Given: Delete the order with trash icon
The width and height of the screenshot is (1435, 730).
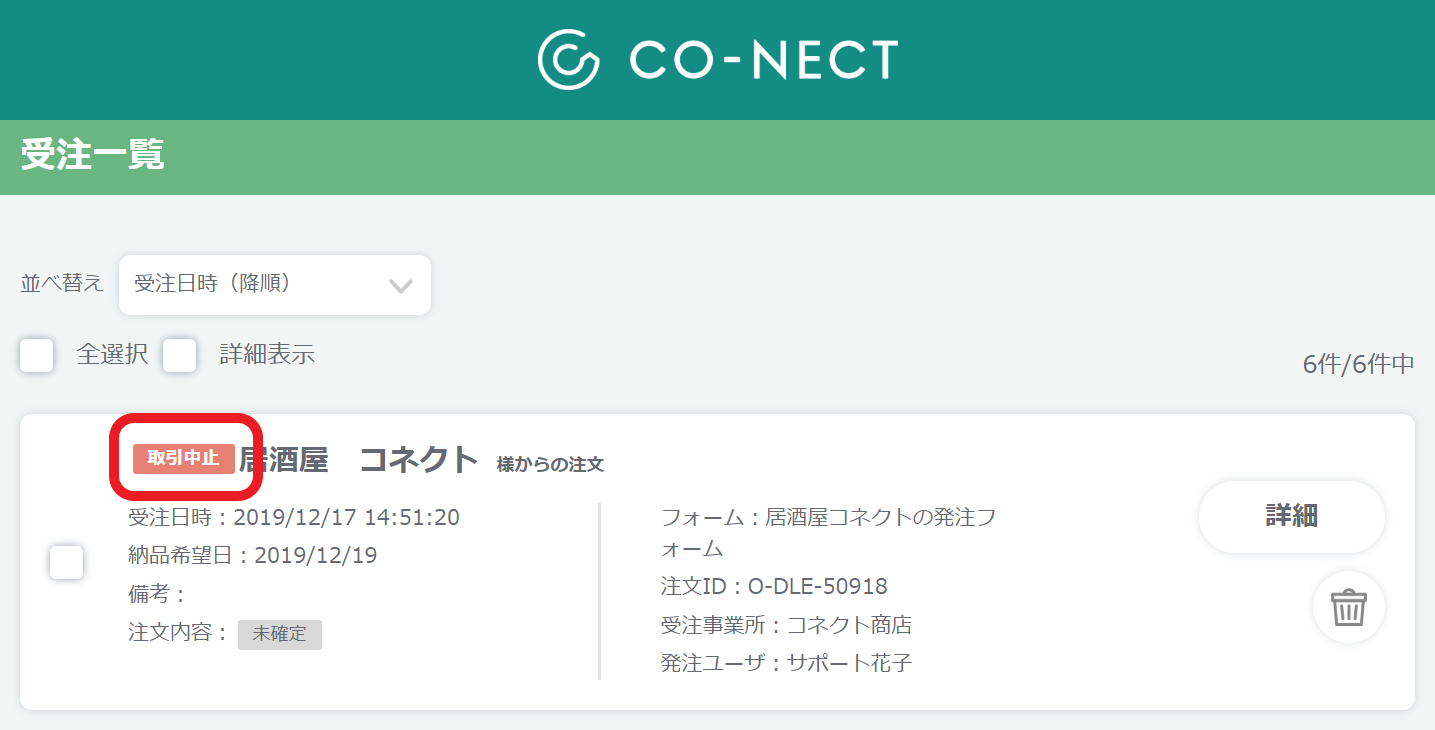Looking at the screenshot, I should [1348, 607].
